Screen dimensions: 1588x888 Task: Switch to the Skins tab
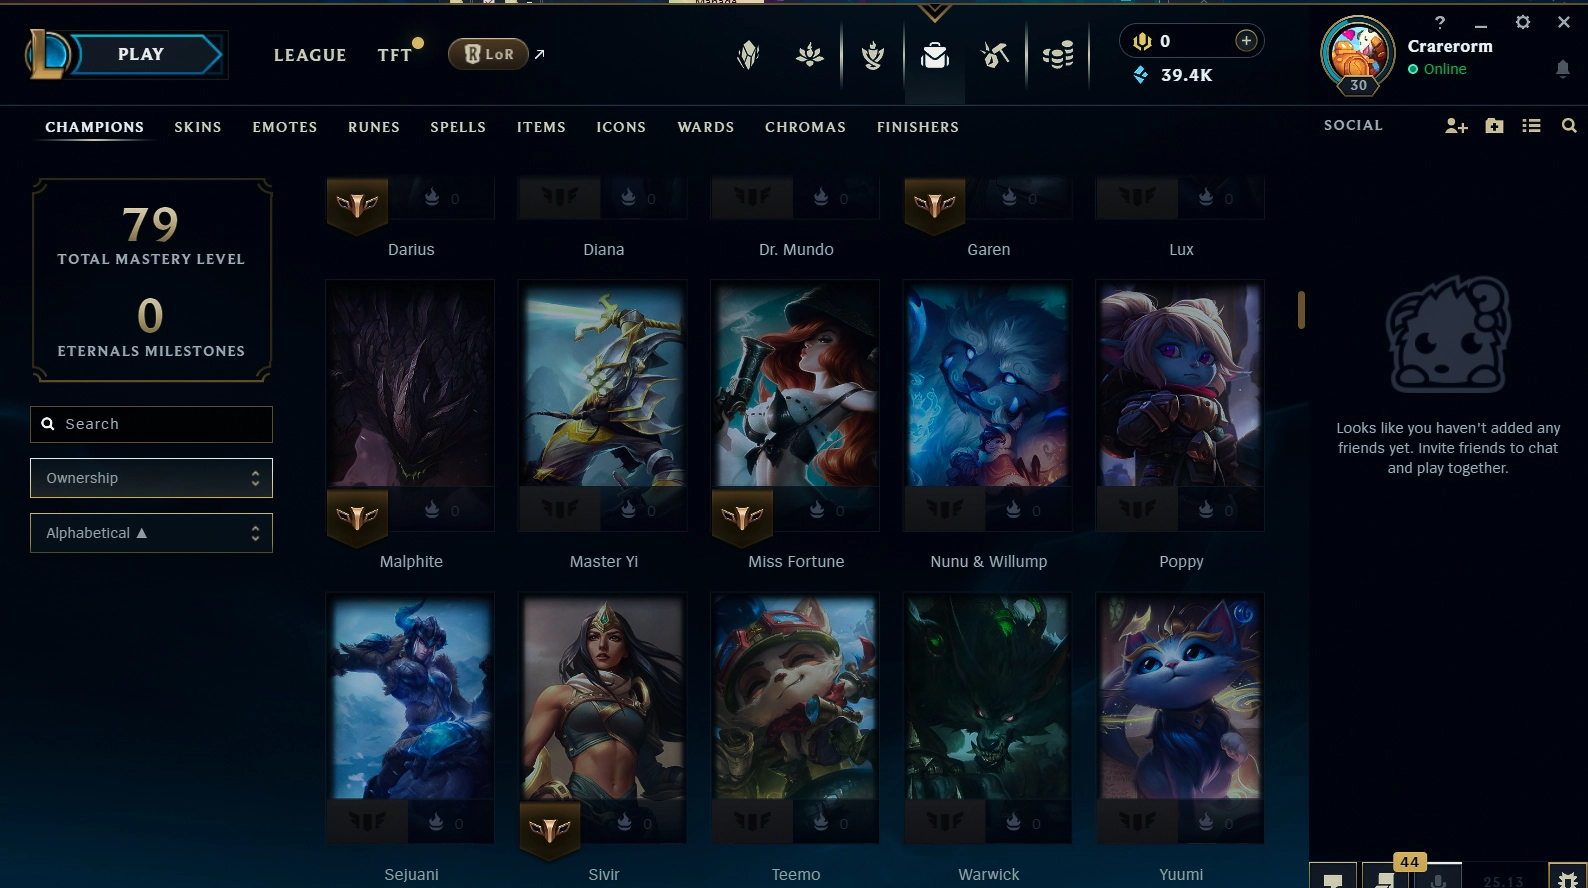pyautogui.click(x=198, y=127)
